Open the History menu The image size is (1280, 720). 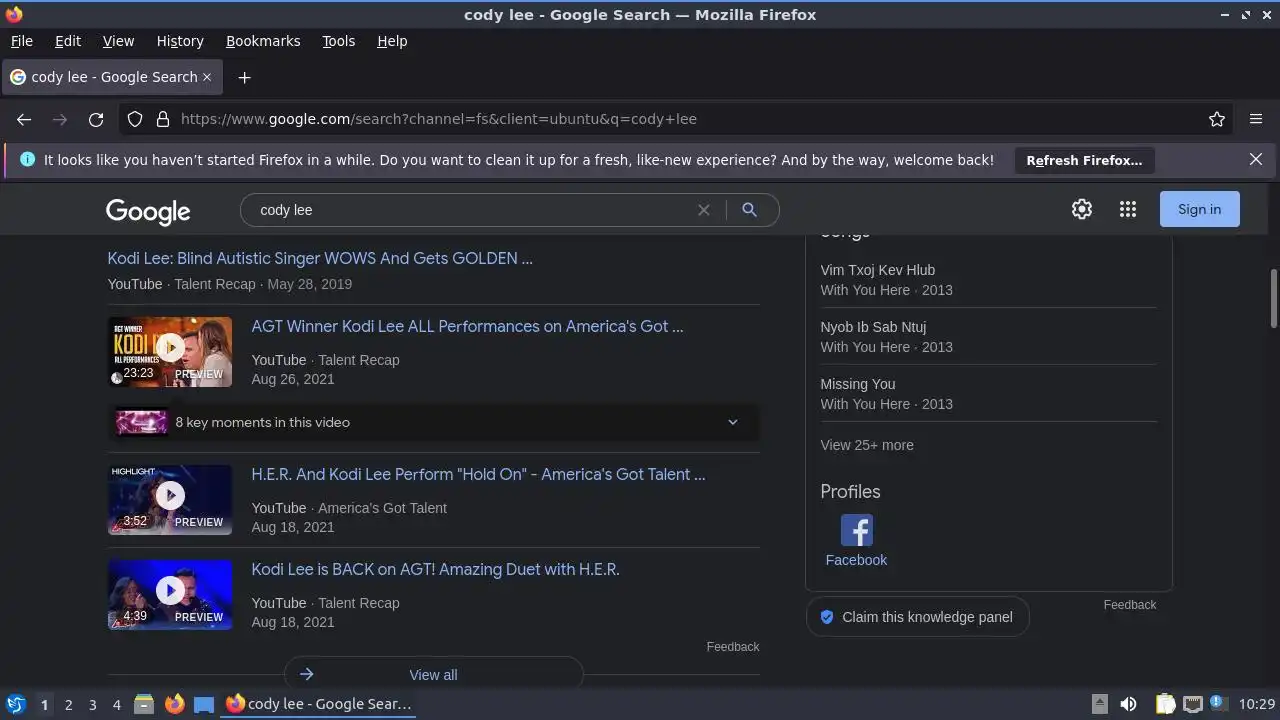(x=180, y=41)
